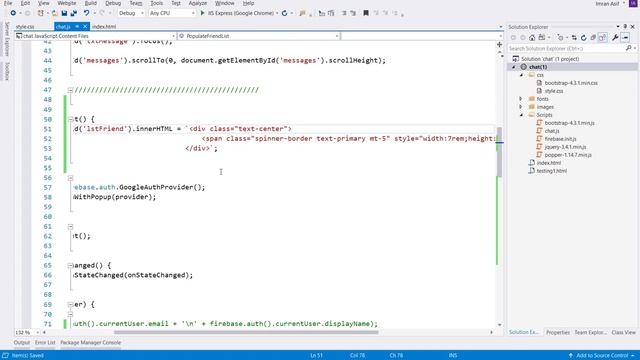Viewport: 640px width, 360px height.
Task: Click the browser Refresh icon in toolbar
Action: (284, 13)
